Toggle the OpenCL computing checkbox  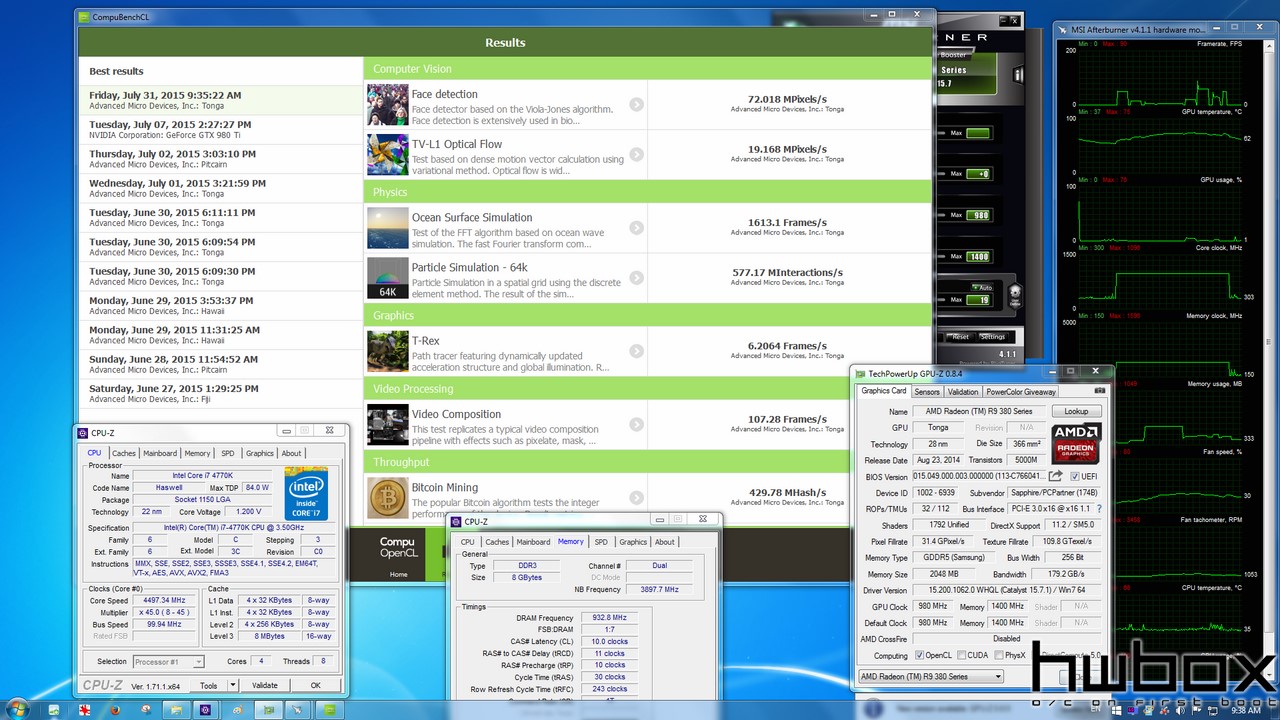[x=920, y=655]
